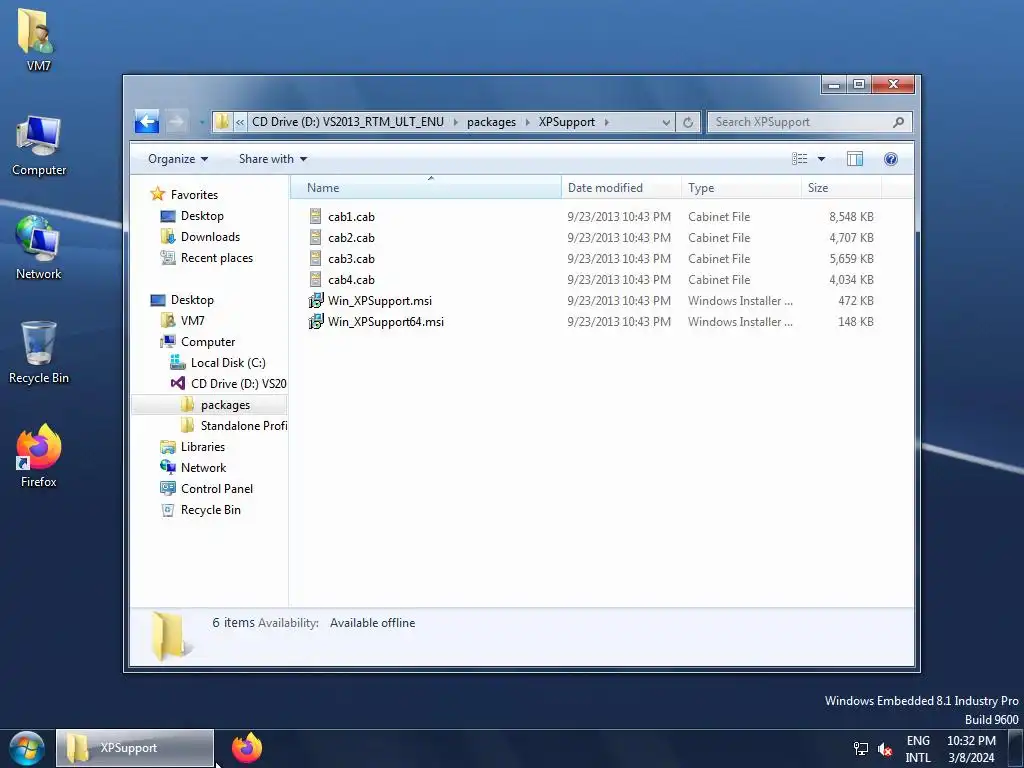Click the XPSupport taskbar button

(135, 748)
